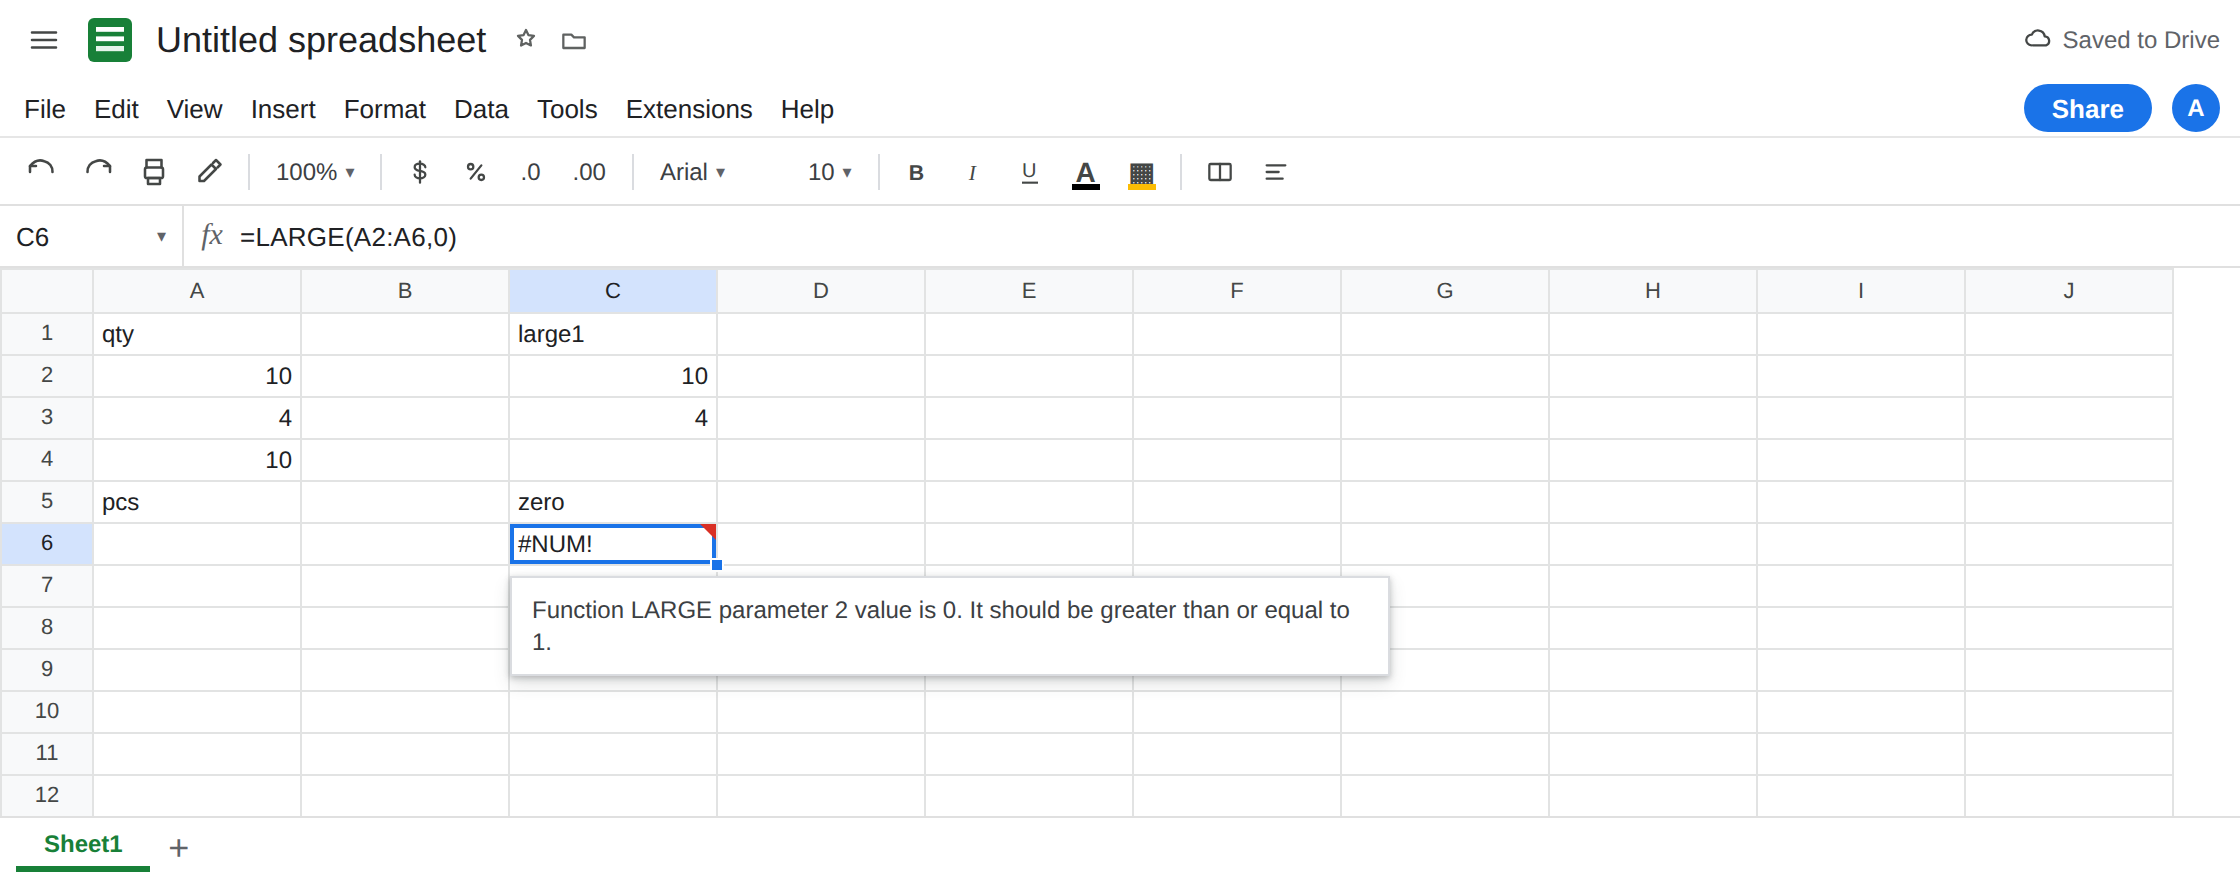Select cell containing 'pcs'
Viewport: 2240px width, 872px height.
pos(197,502)
